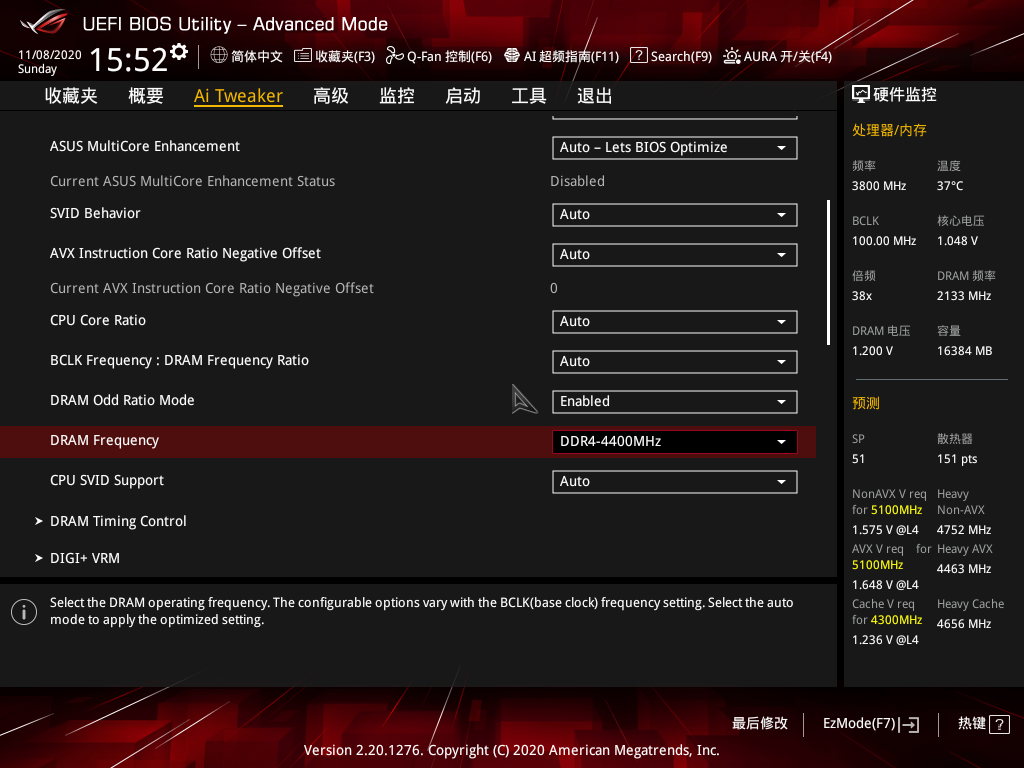1024x768 pixels.
Task: Open DRAM Frequency DDR4-4400MHz dropdown
Action: (x=675, y=441)
